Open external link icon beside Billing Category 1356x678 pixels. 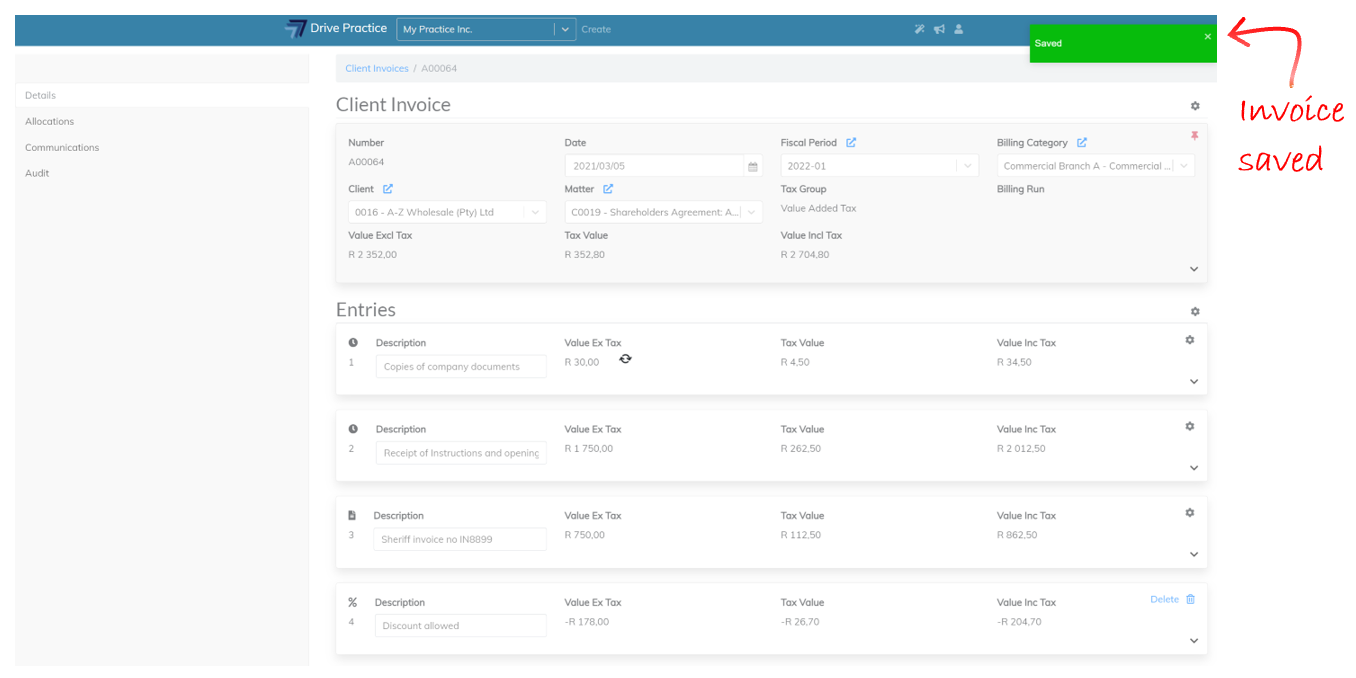pos(1082,143)
